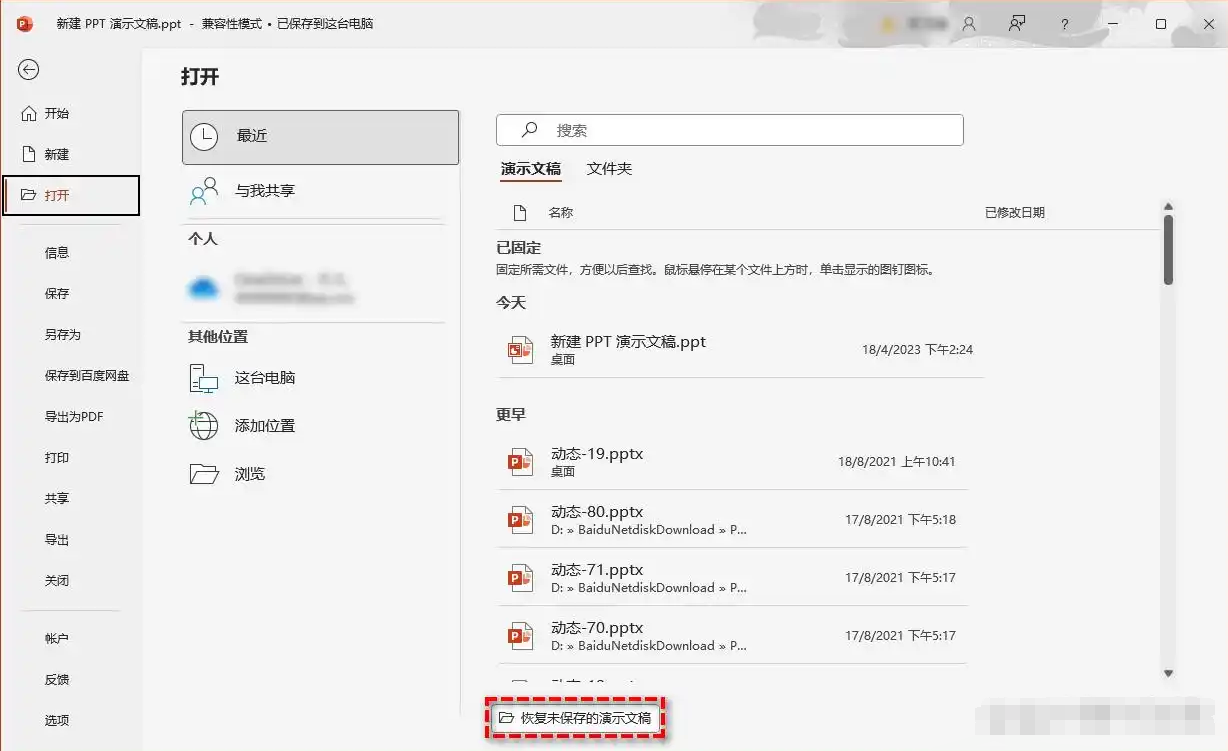1228x751 pixels.
Task: Click the PowerPoint icon of 动态-19.pptx
Action: (x=520, y=462)
